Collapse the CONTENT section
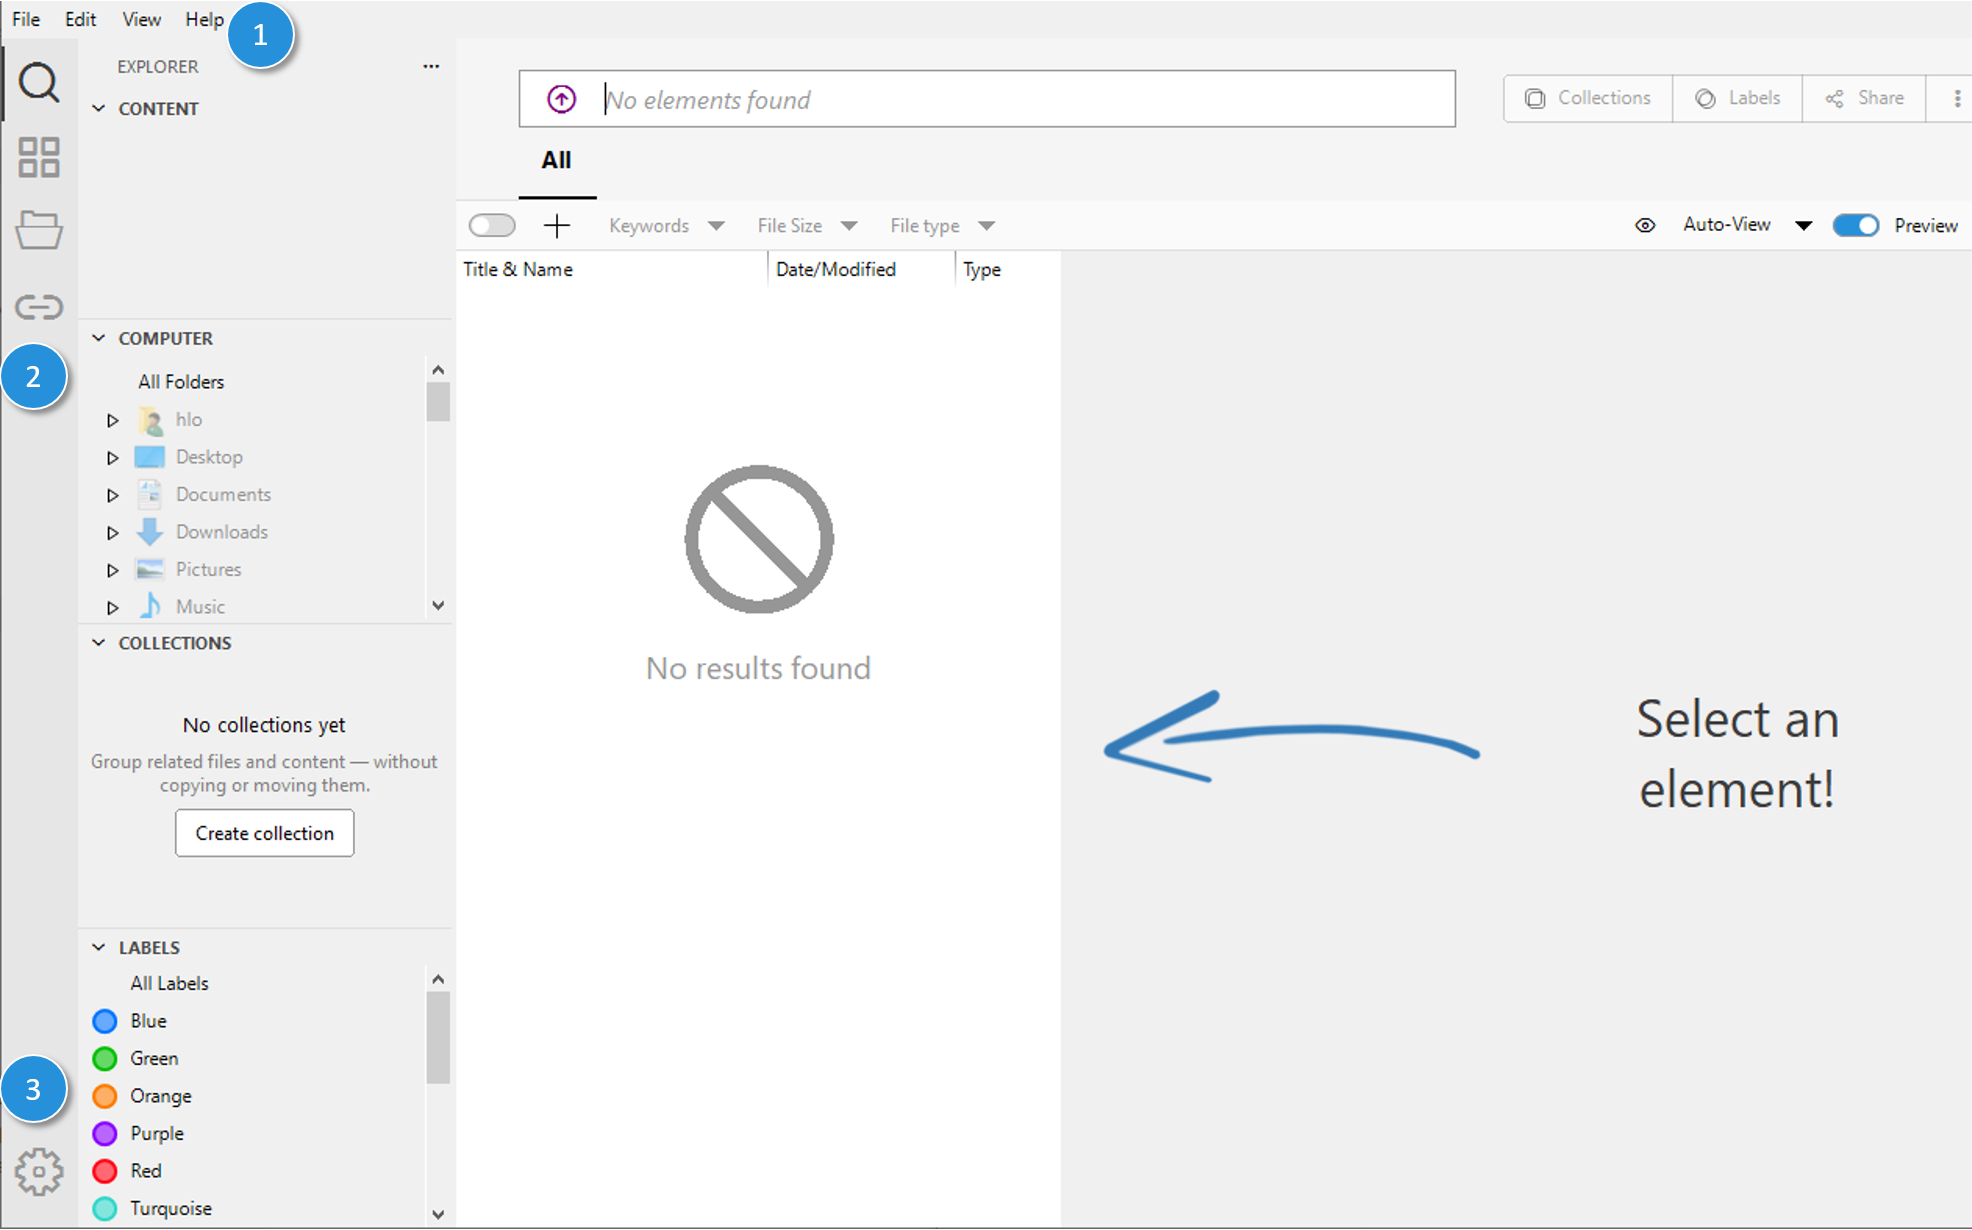 pyautogui.click(x=99, y=108)
